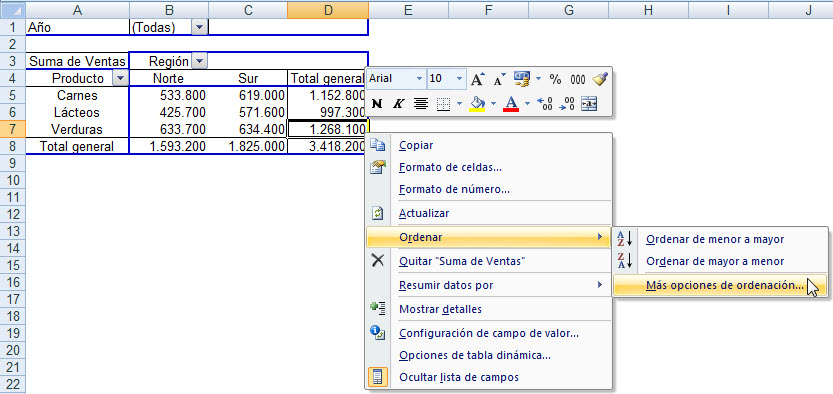
Task: Expand Resumir datos por submenu
Action: point(489,285)
